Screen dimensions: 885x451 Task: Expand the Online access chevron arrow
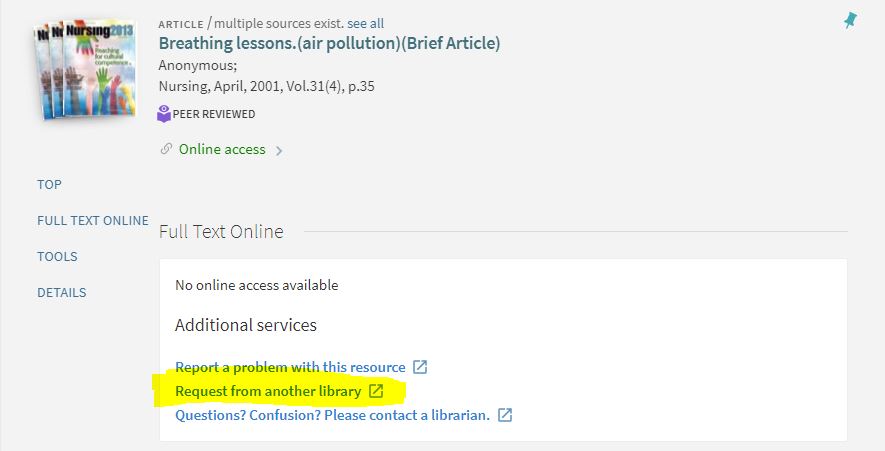pos(279,151)
